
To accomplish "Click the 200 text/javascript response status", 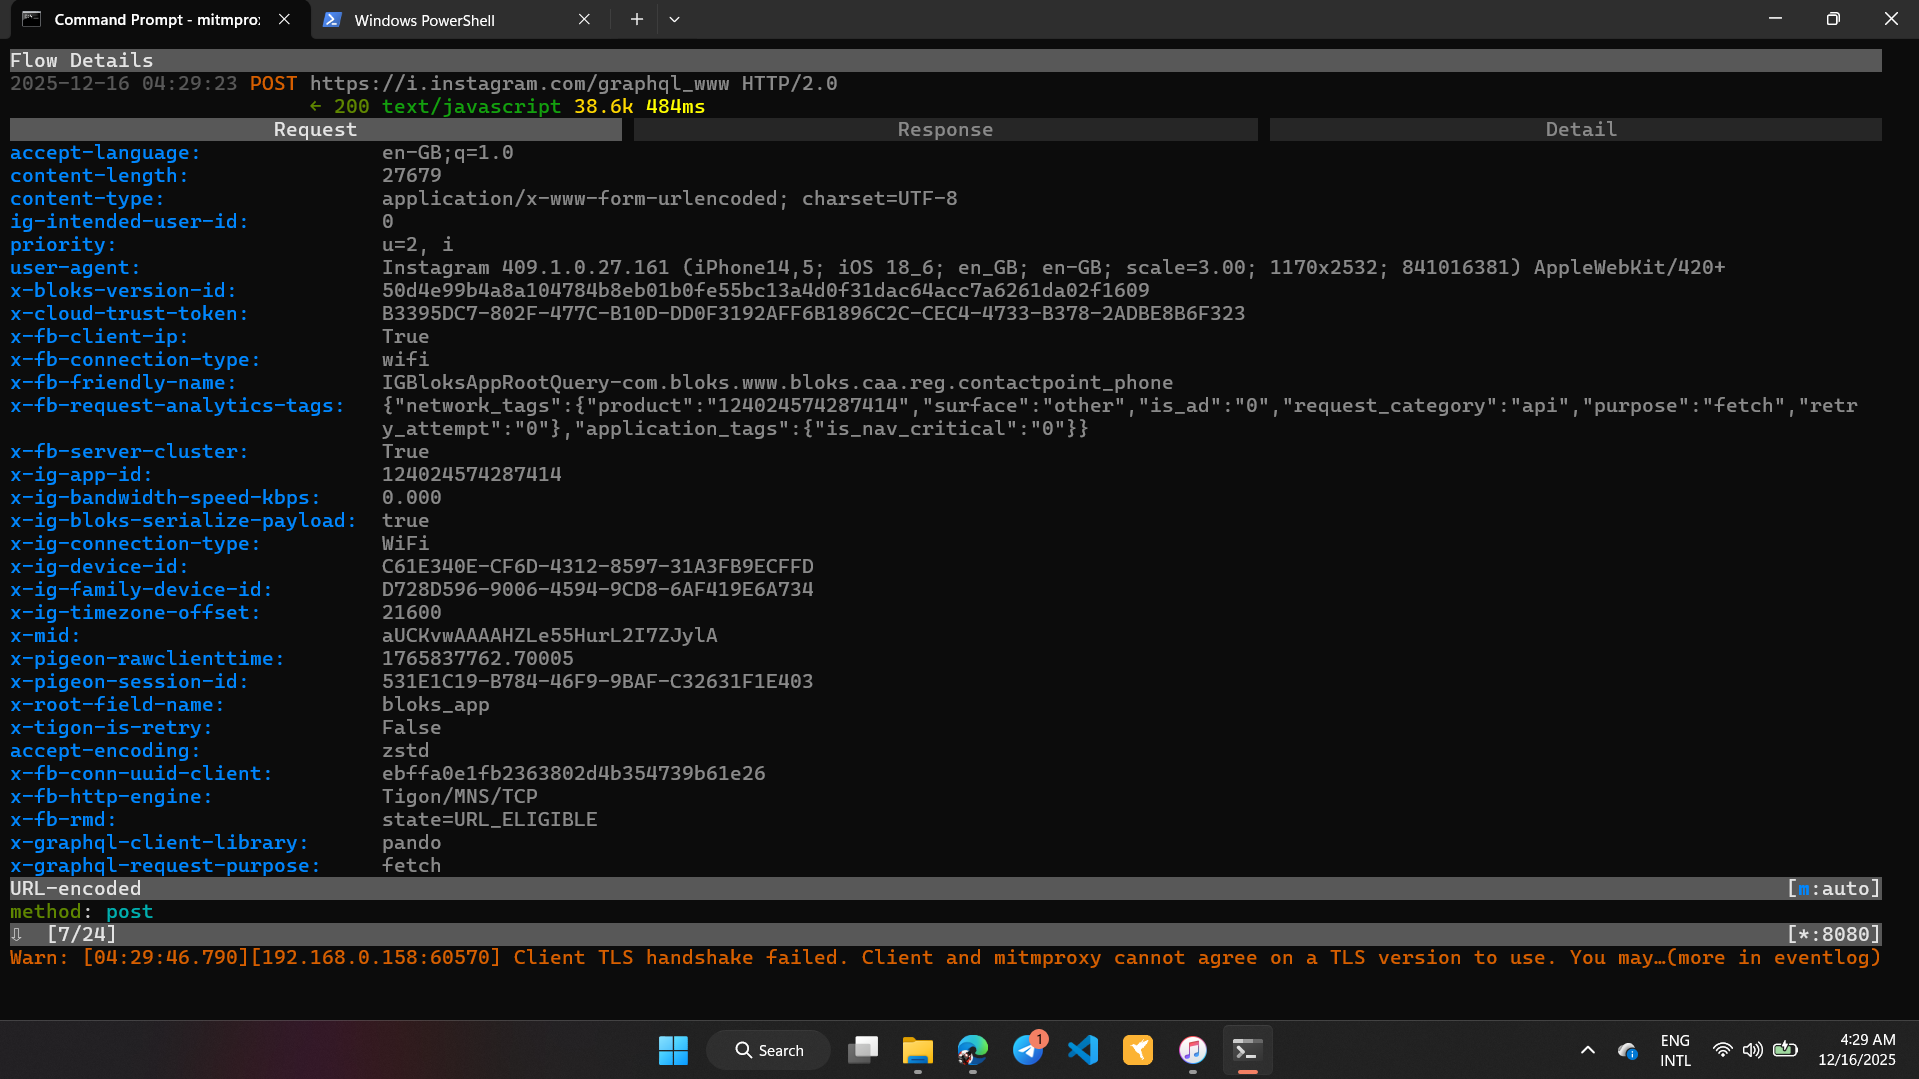I will (x=447, y=107).
